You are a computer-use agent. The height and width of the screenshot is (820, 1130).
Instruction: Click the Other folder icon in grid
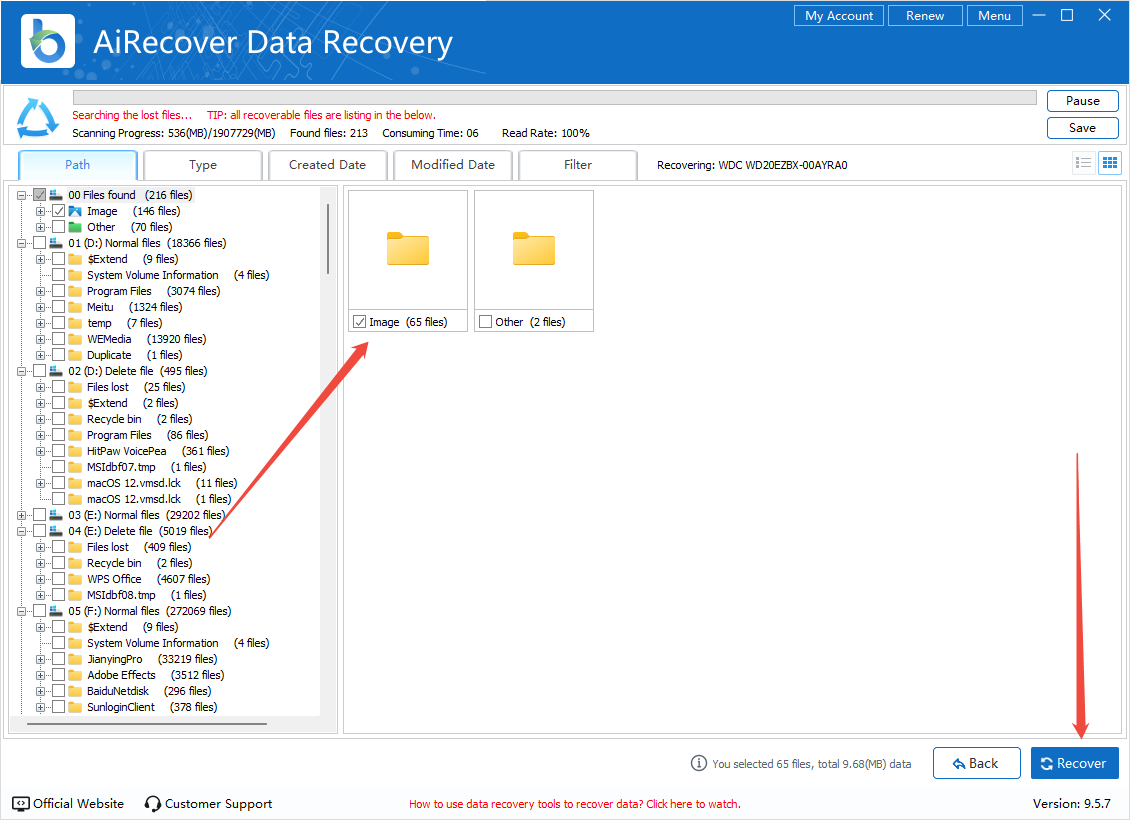(533, 249)
